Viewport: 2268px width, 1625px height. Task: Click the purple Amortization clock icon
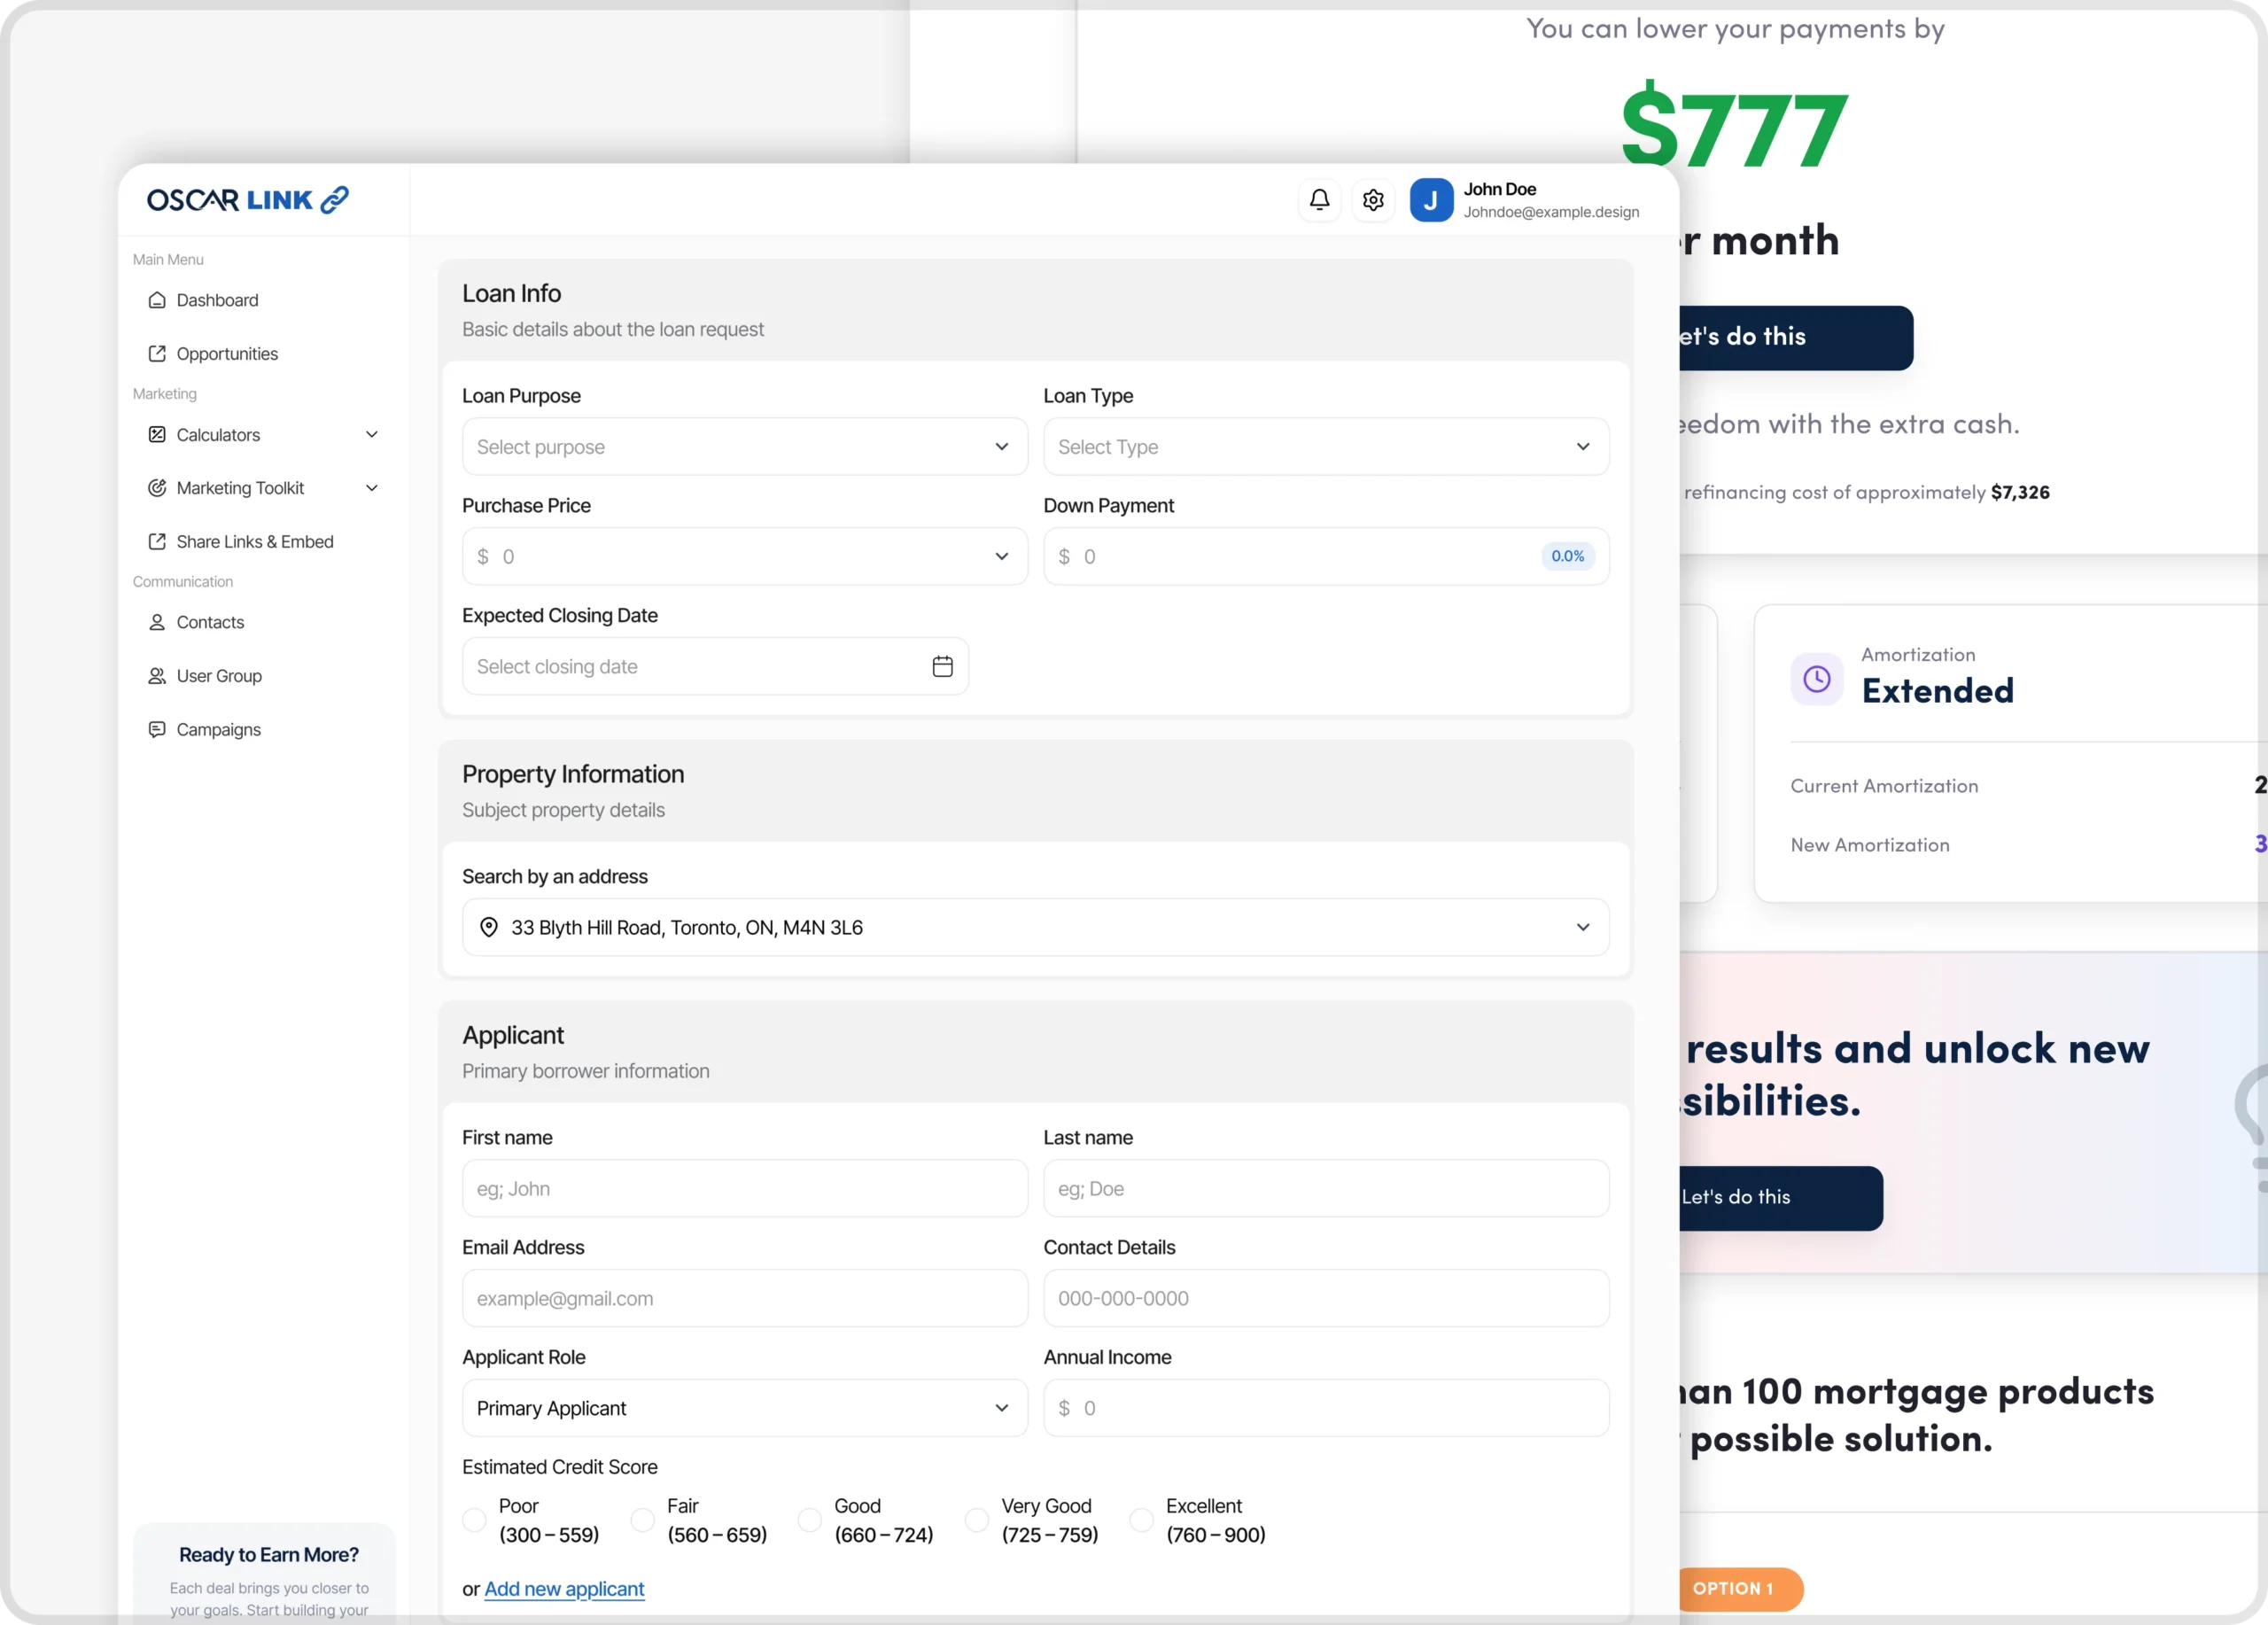point(1816,679)
